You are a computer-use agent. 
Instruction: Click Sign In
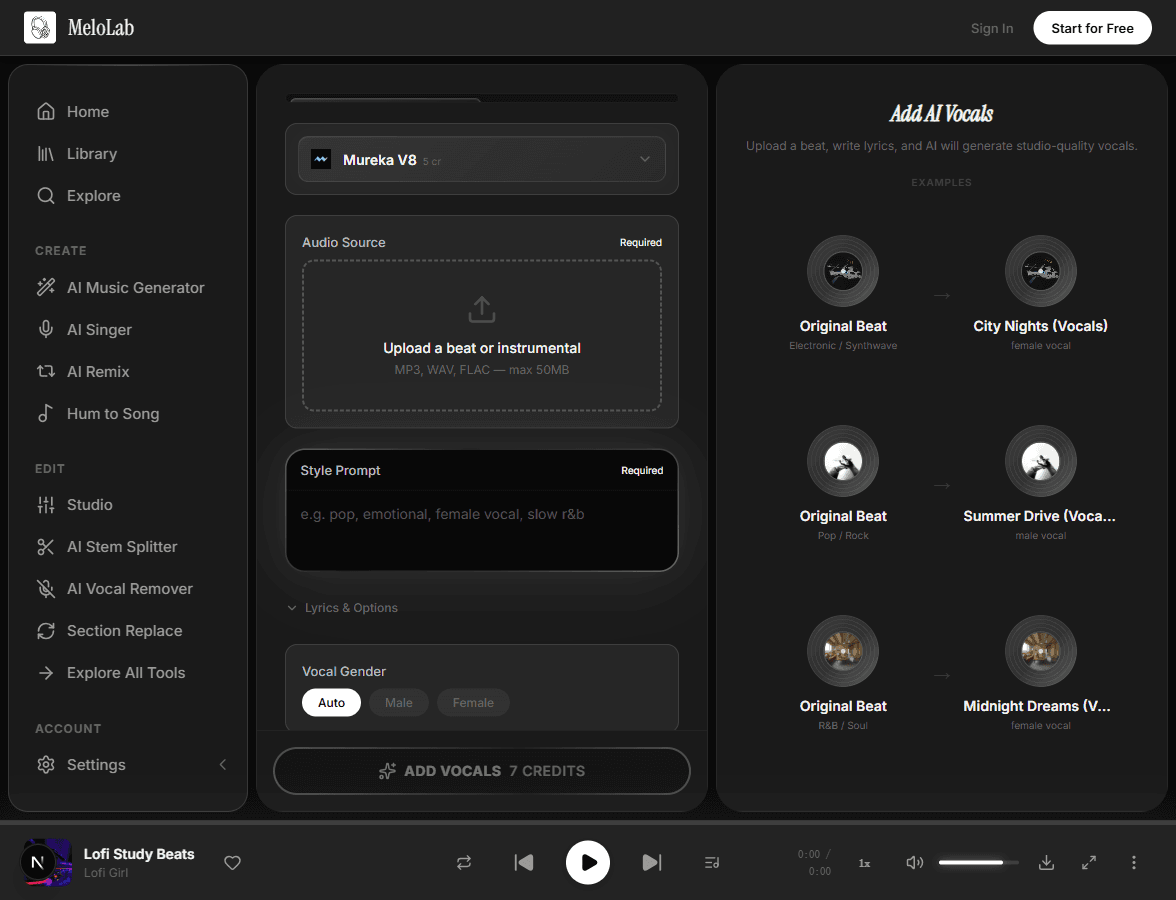992,28
